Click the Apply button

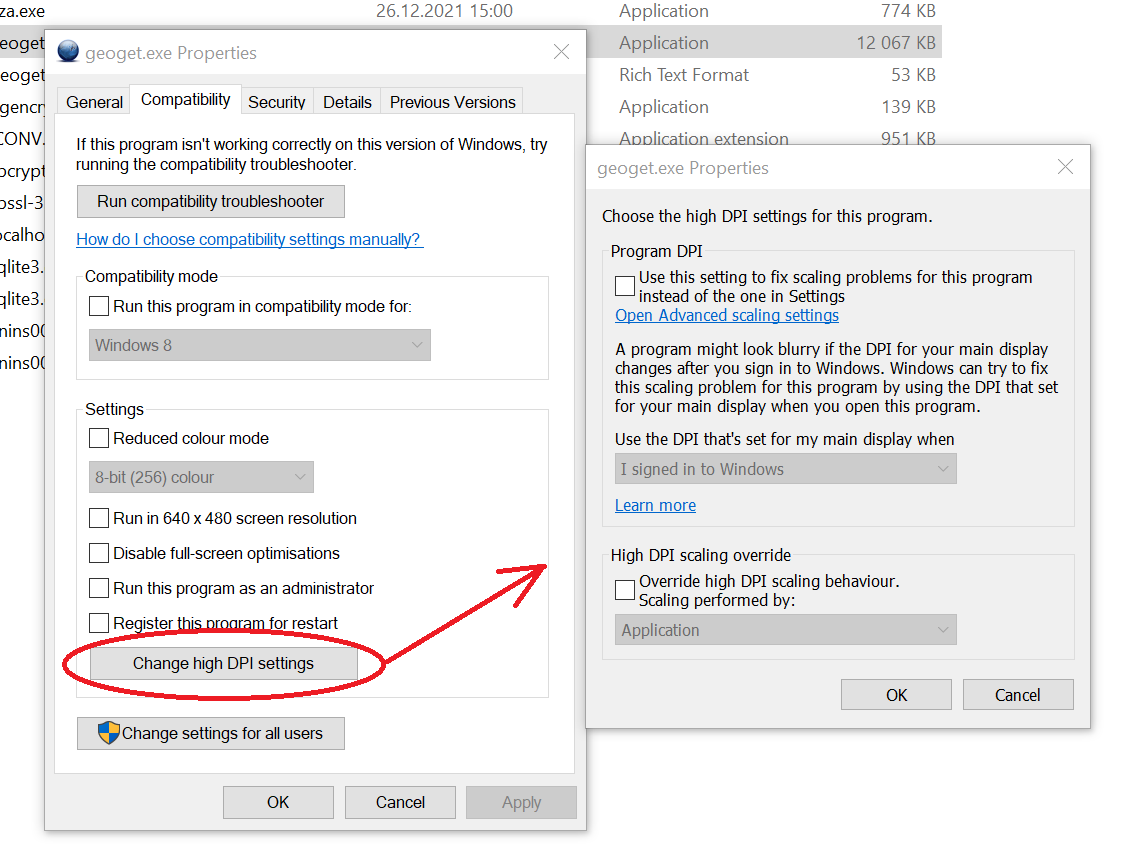521,802
